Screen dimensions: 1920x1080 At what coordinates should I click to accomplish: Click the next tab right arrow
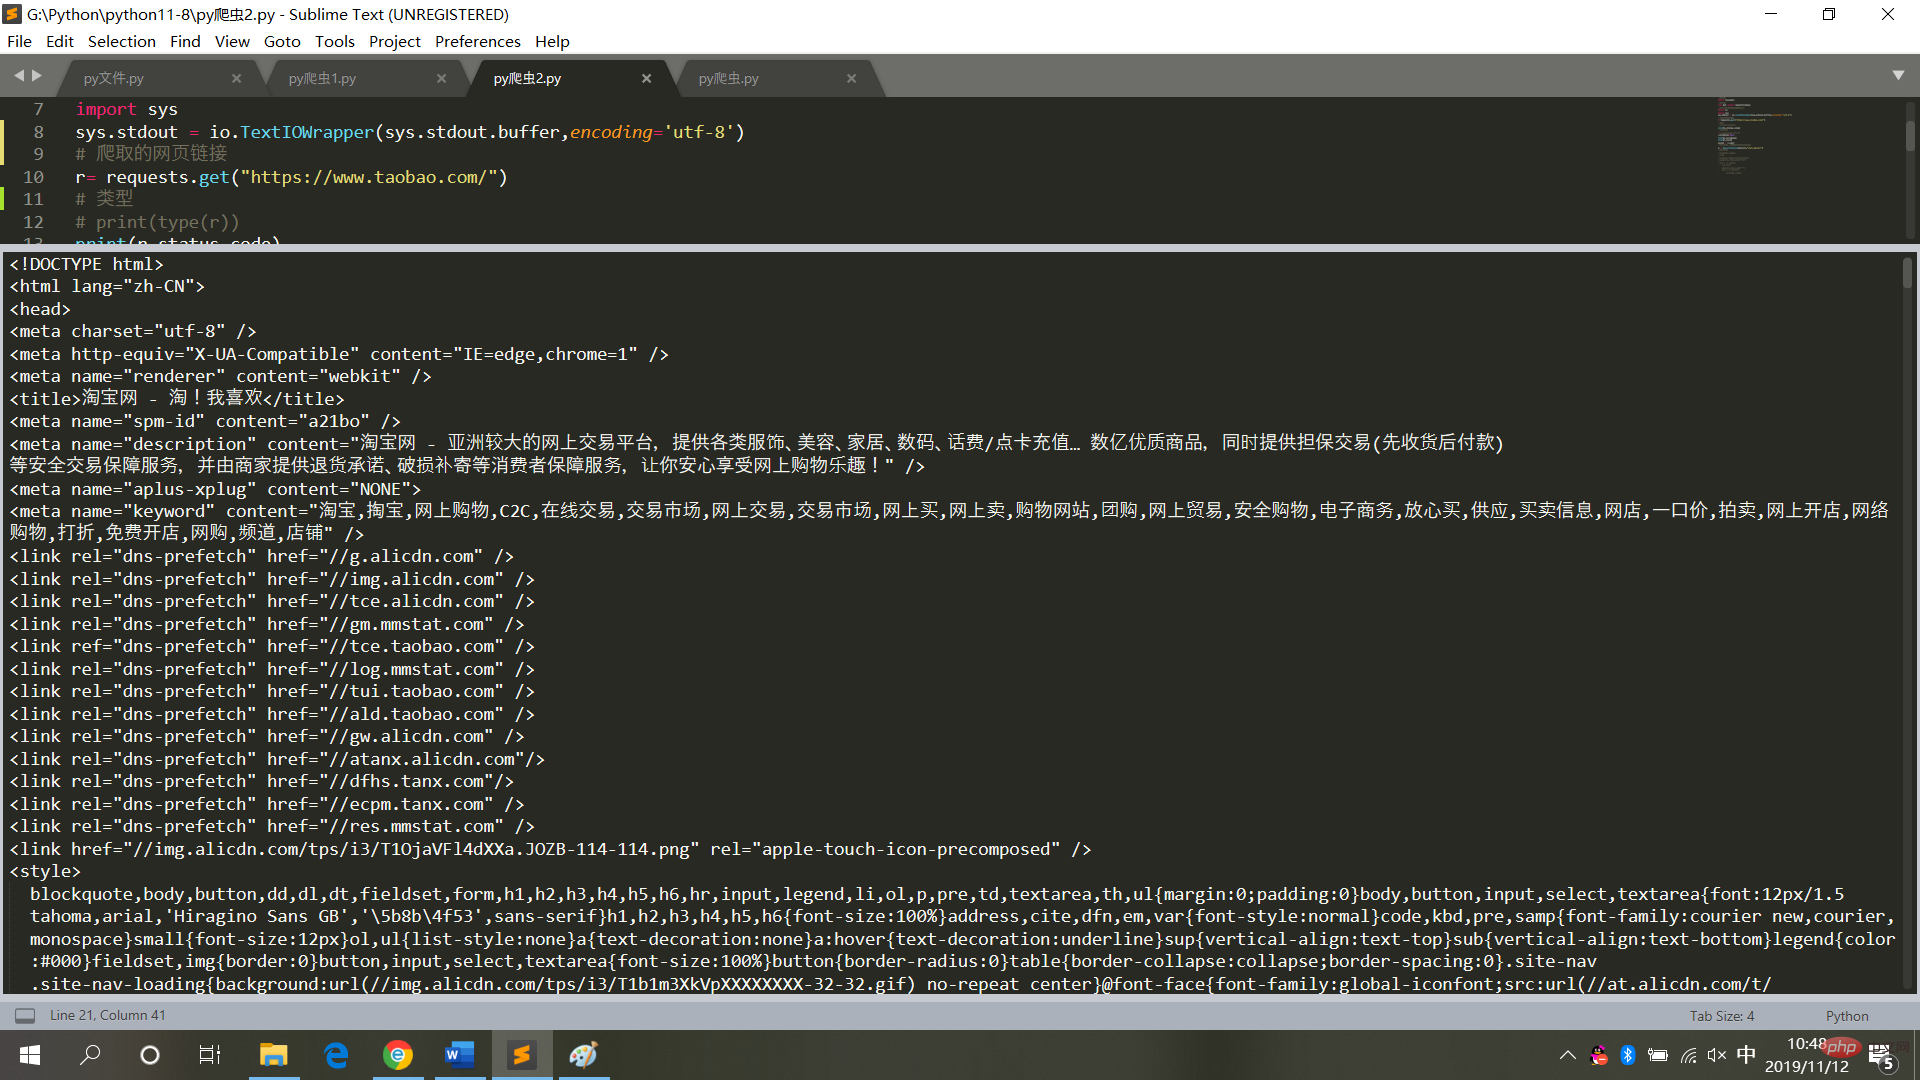tap(38, 76)
